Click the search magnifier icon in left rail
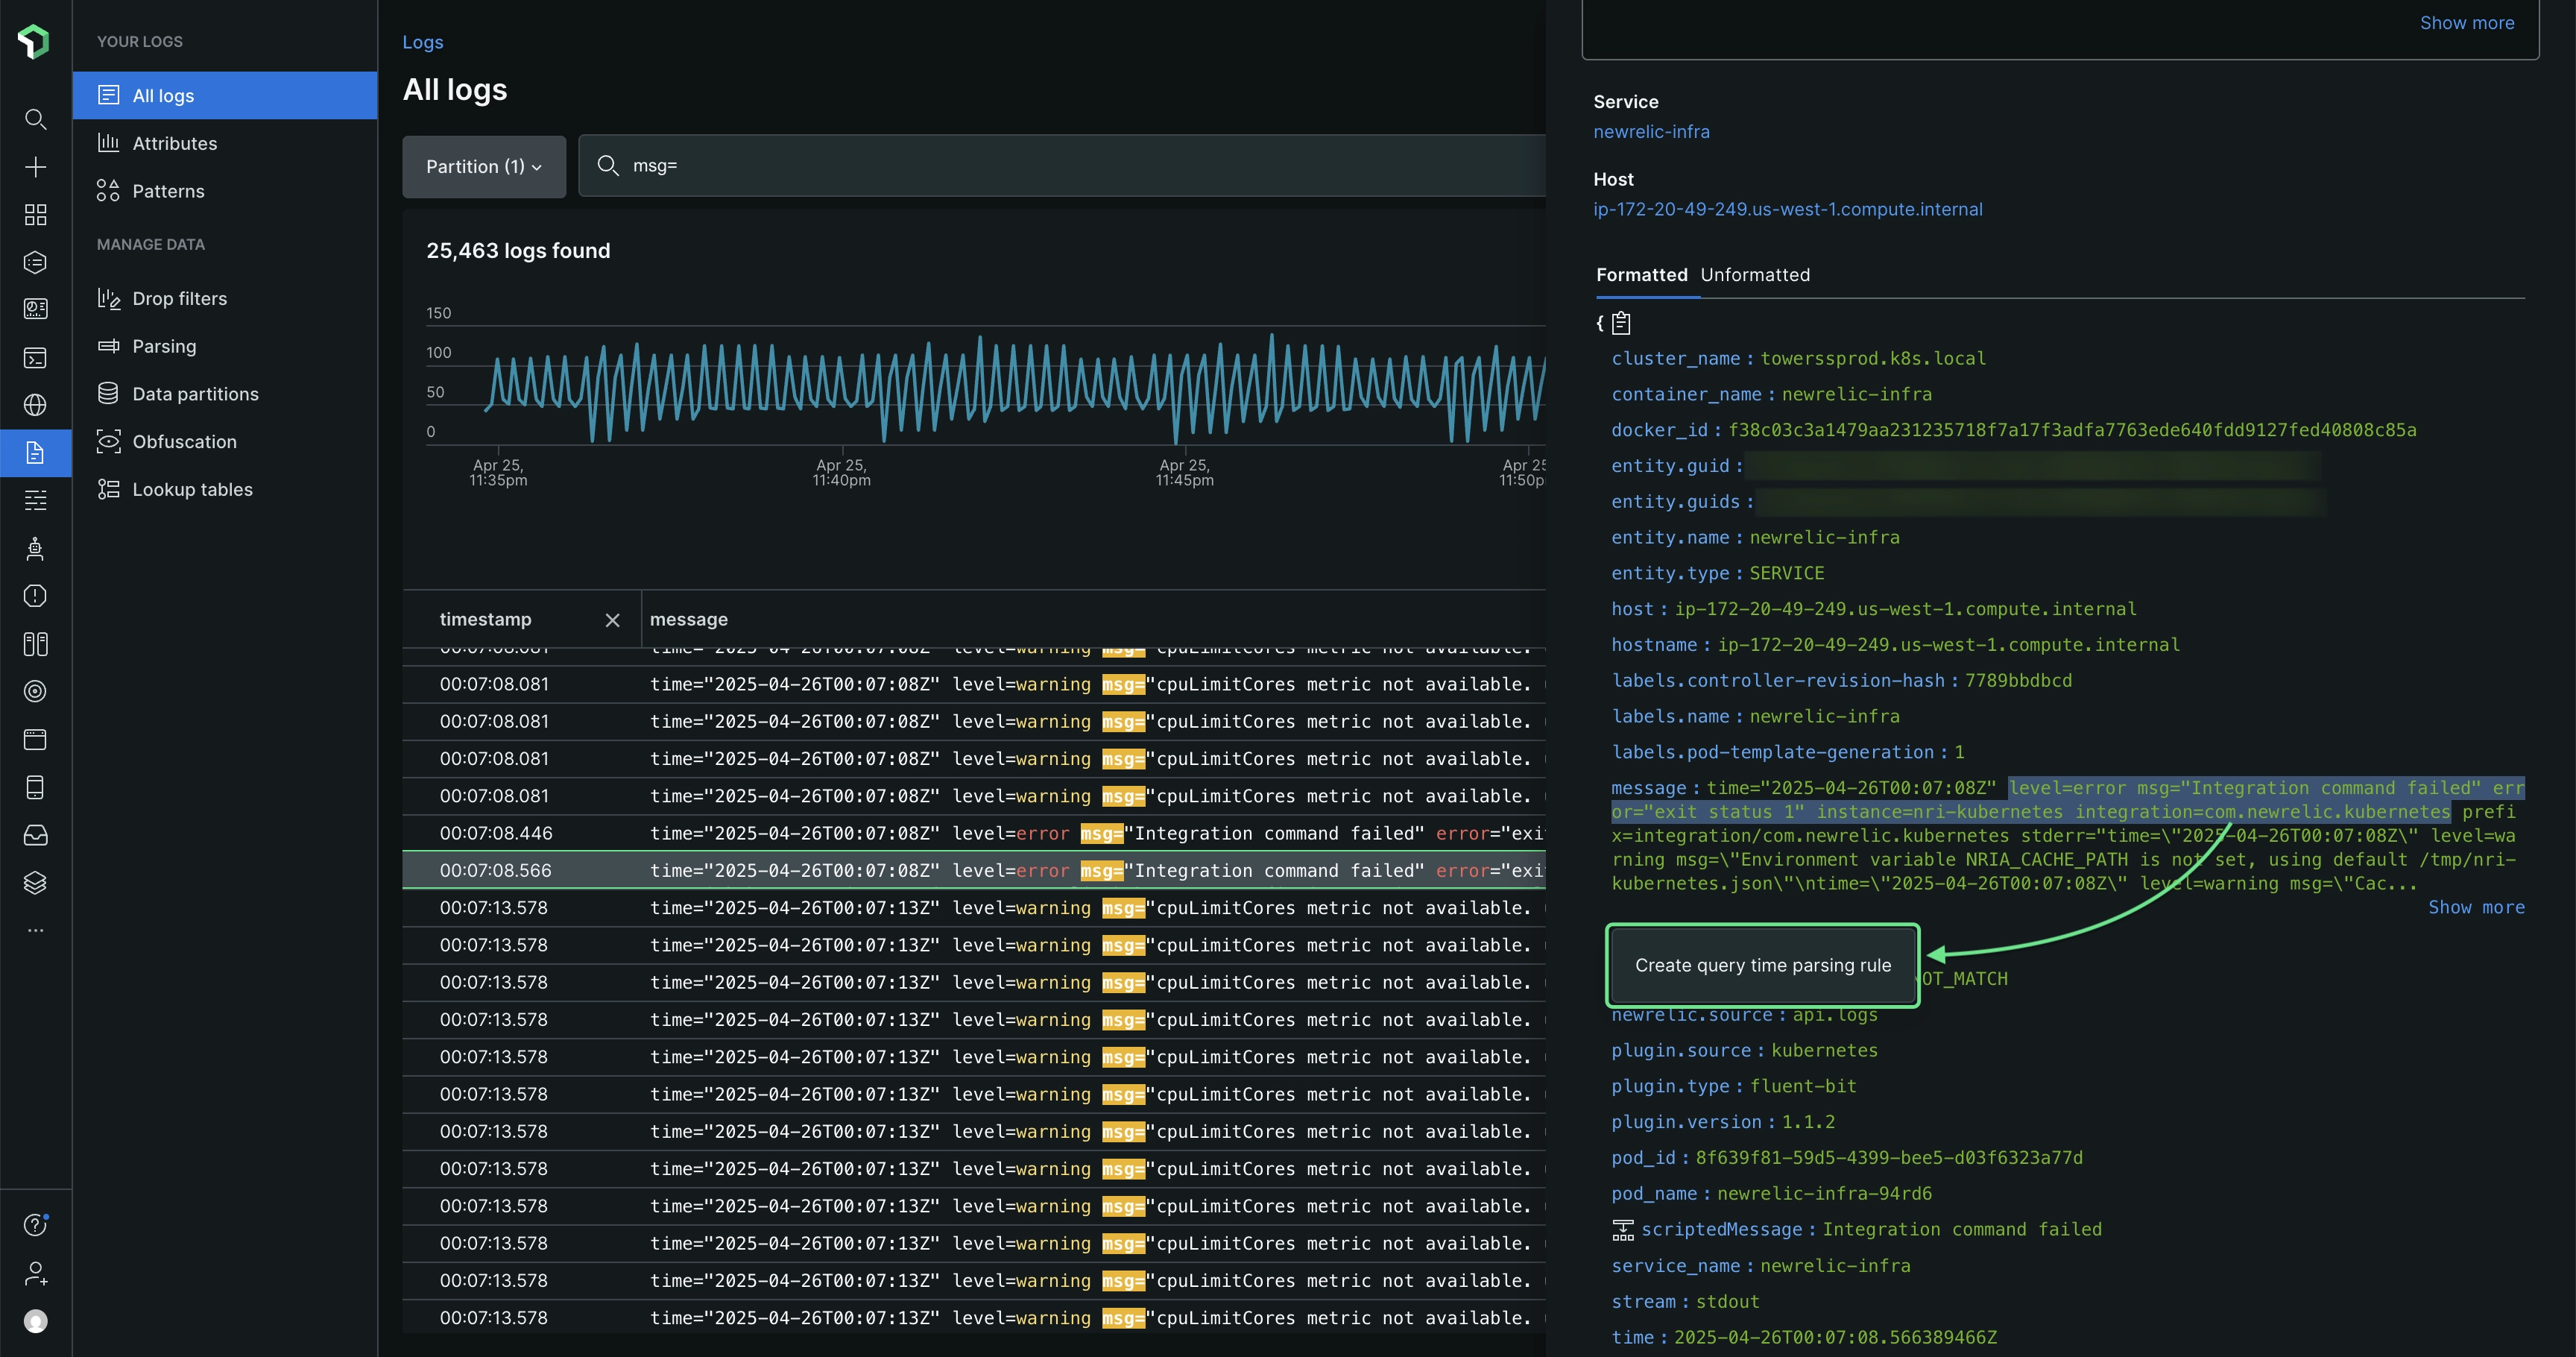The width and height of the screenshot is (2576, 1357). click(35, 119)
